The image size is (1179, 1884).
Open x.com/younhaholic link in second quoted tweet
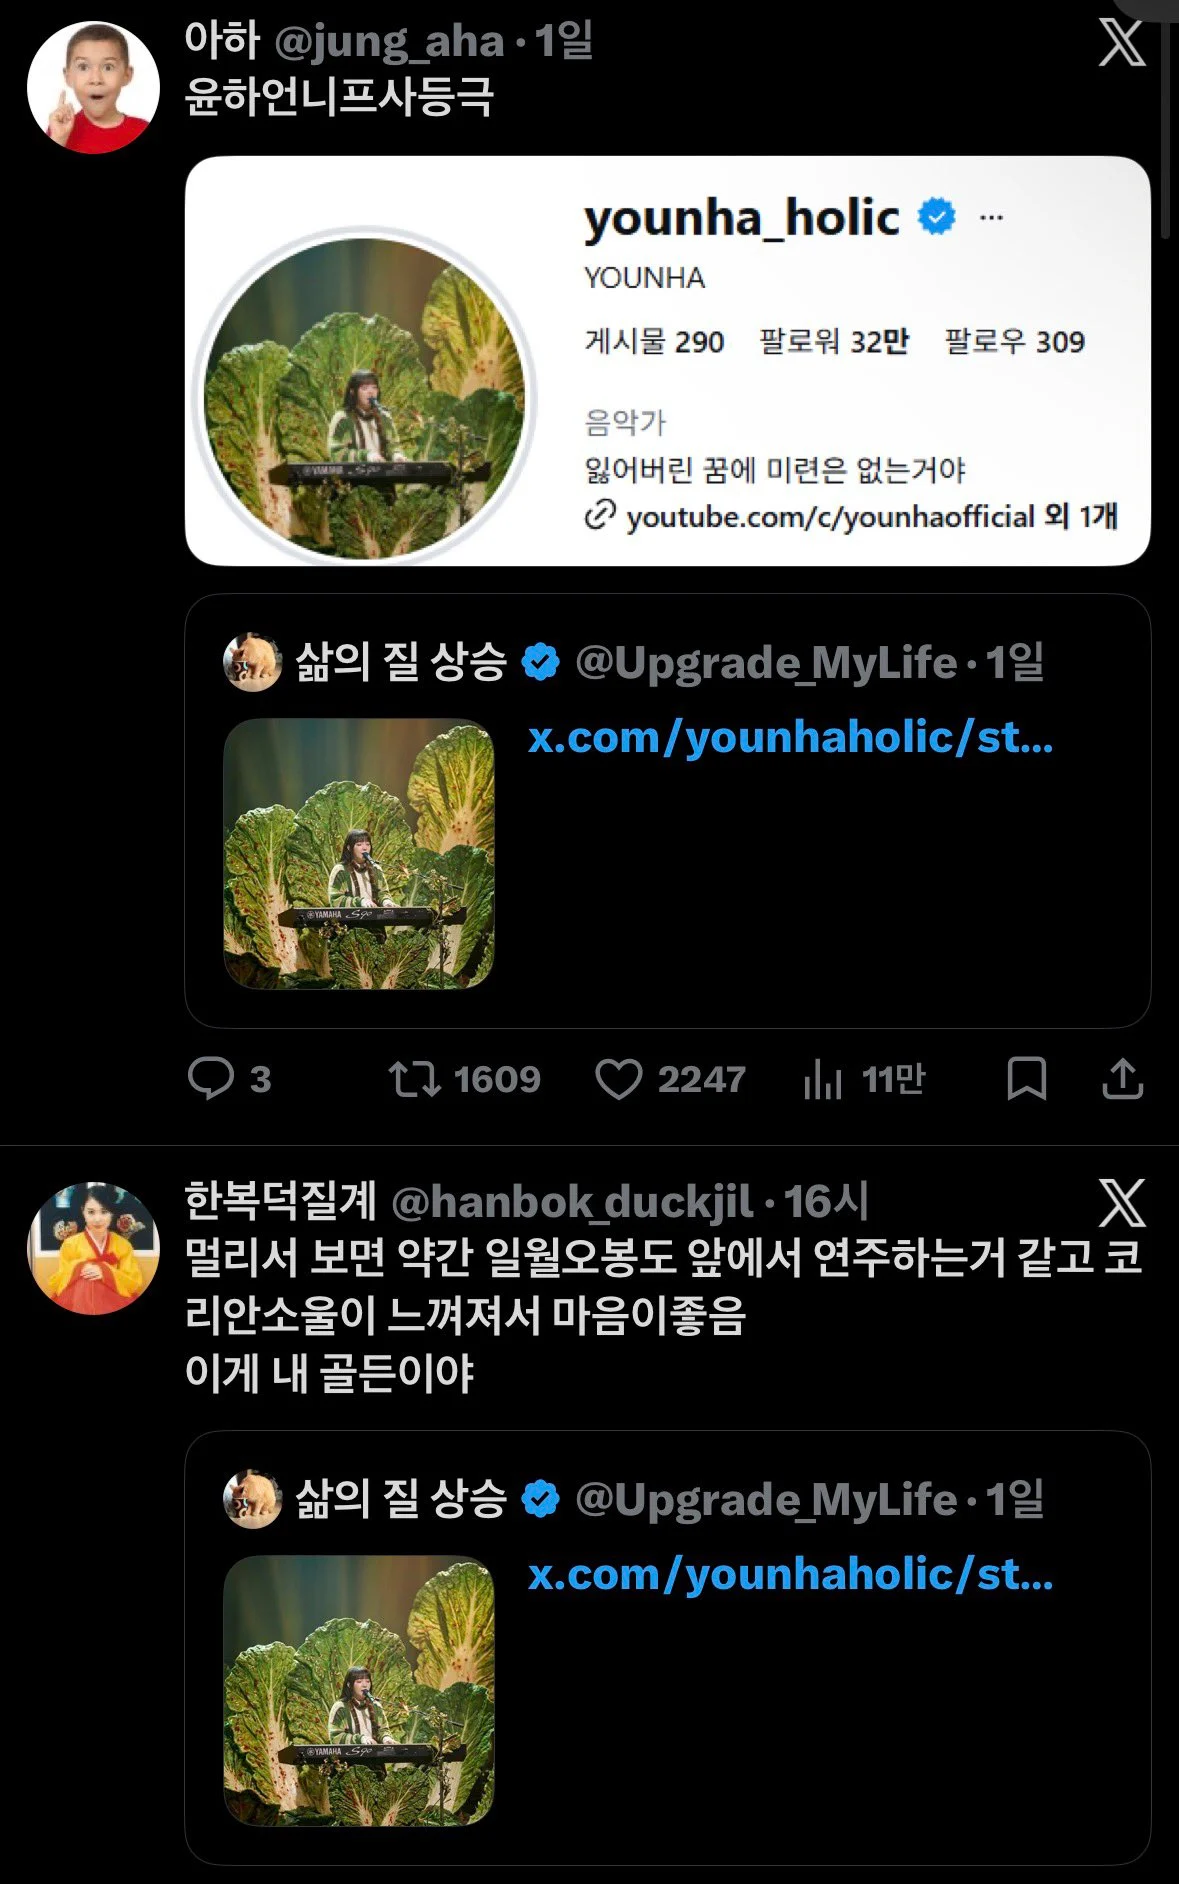coord(790,1575)
